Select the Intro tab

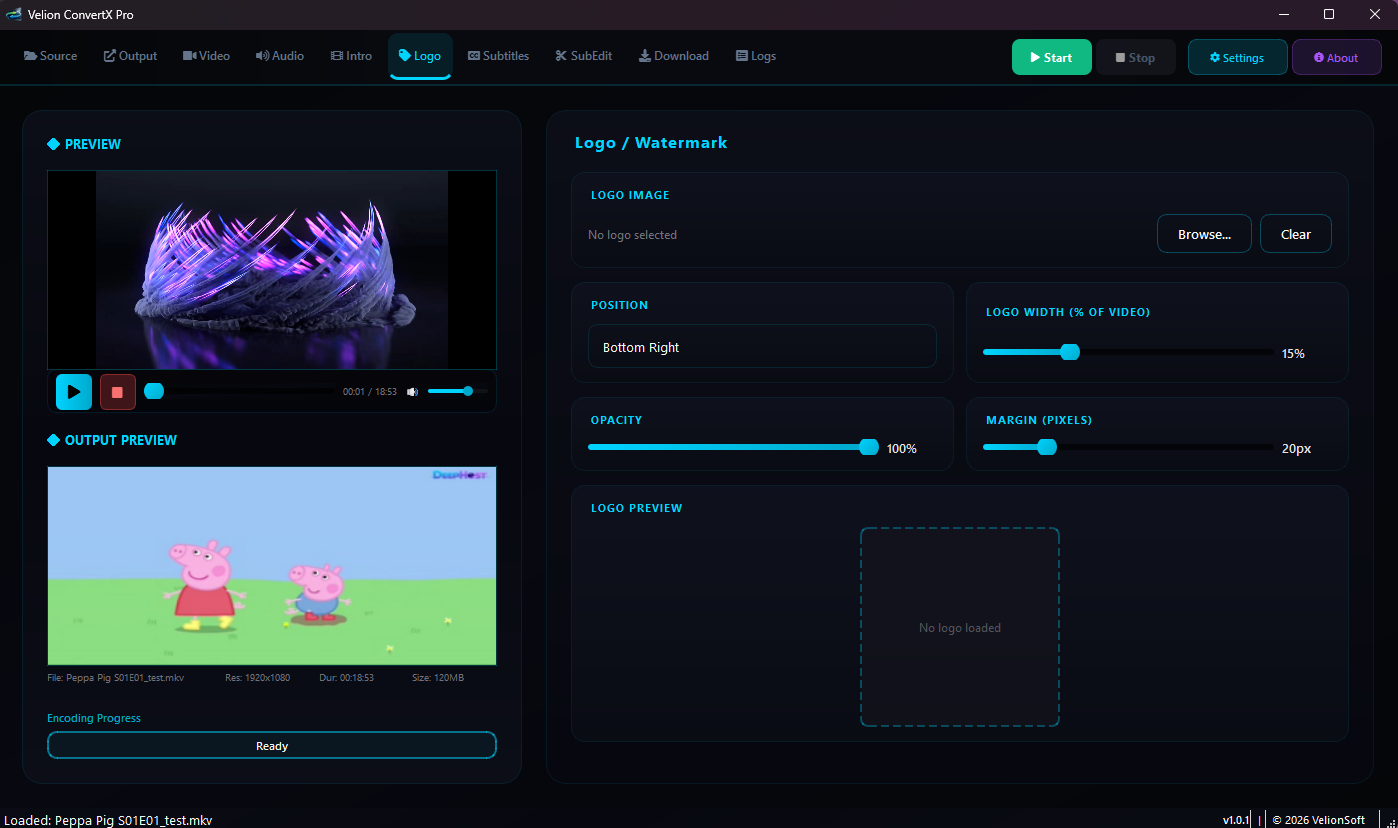(351, 56)
